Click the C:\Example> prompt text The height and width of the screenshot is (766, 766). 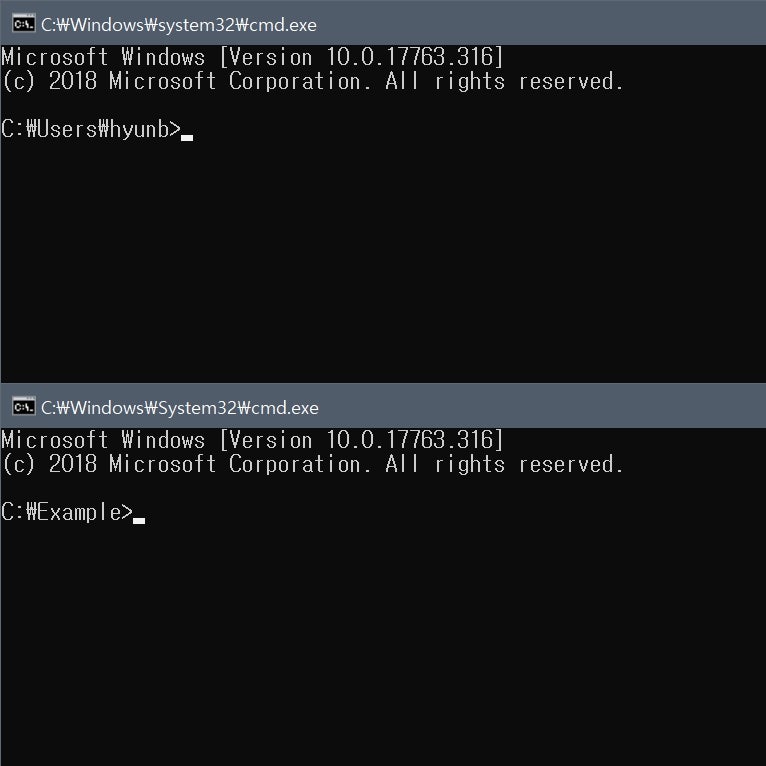point(67,513)
